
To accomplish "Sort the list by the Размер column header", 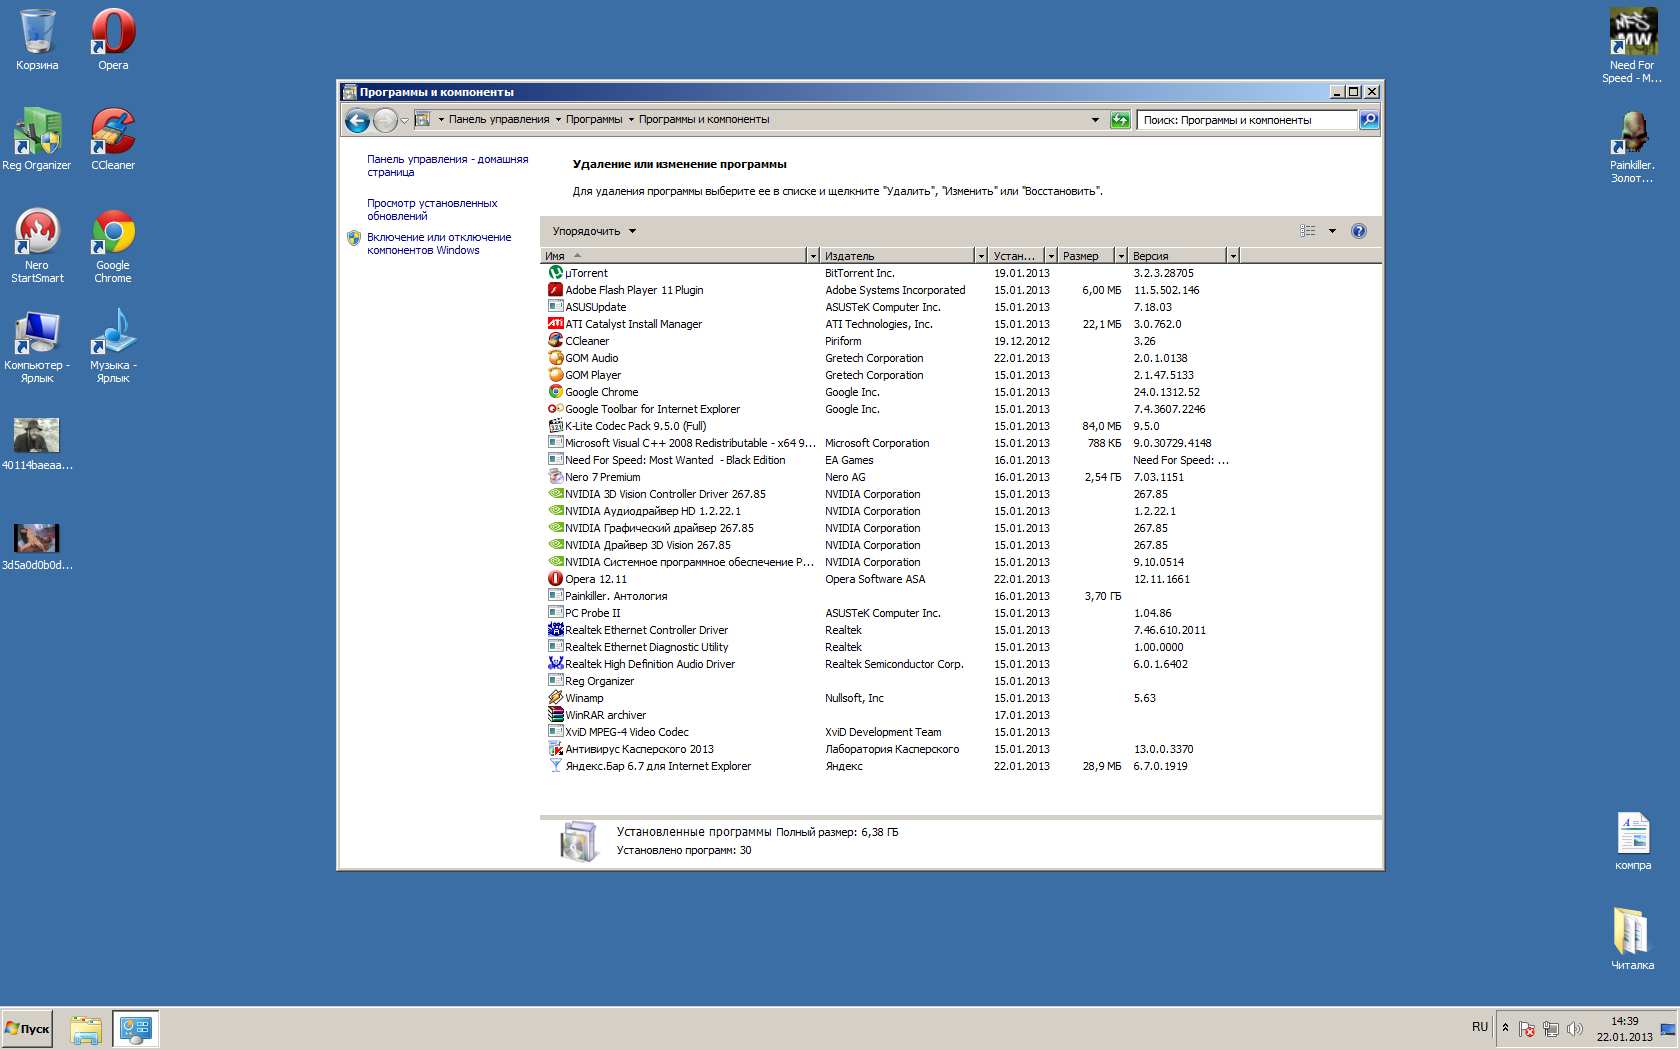I will (1086, 256).
